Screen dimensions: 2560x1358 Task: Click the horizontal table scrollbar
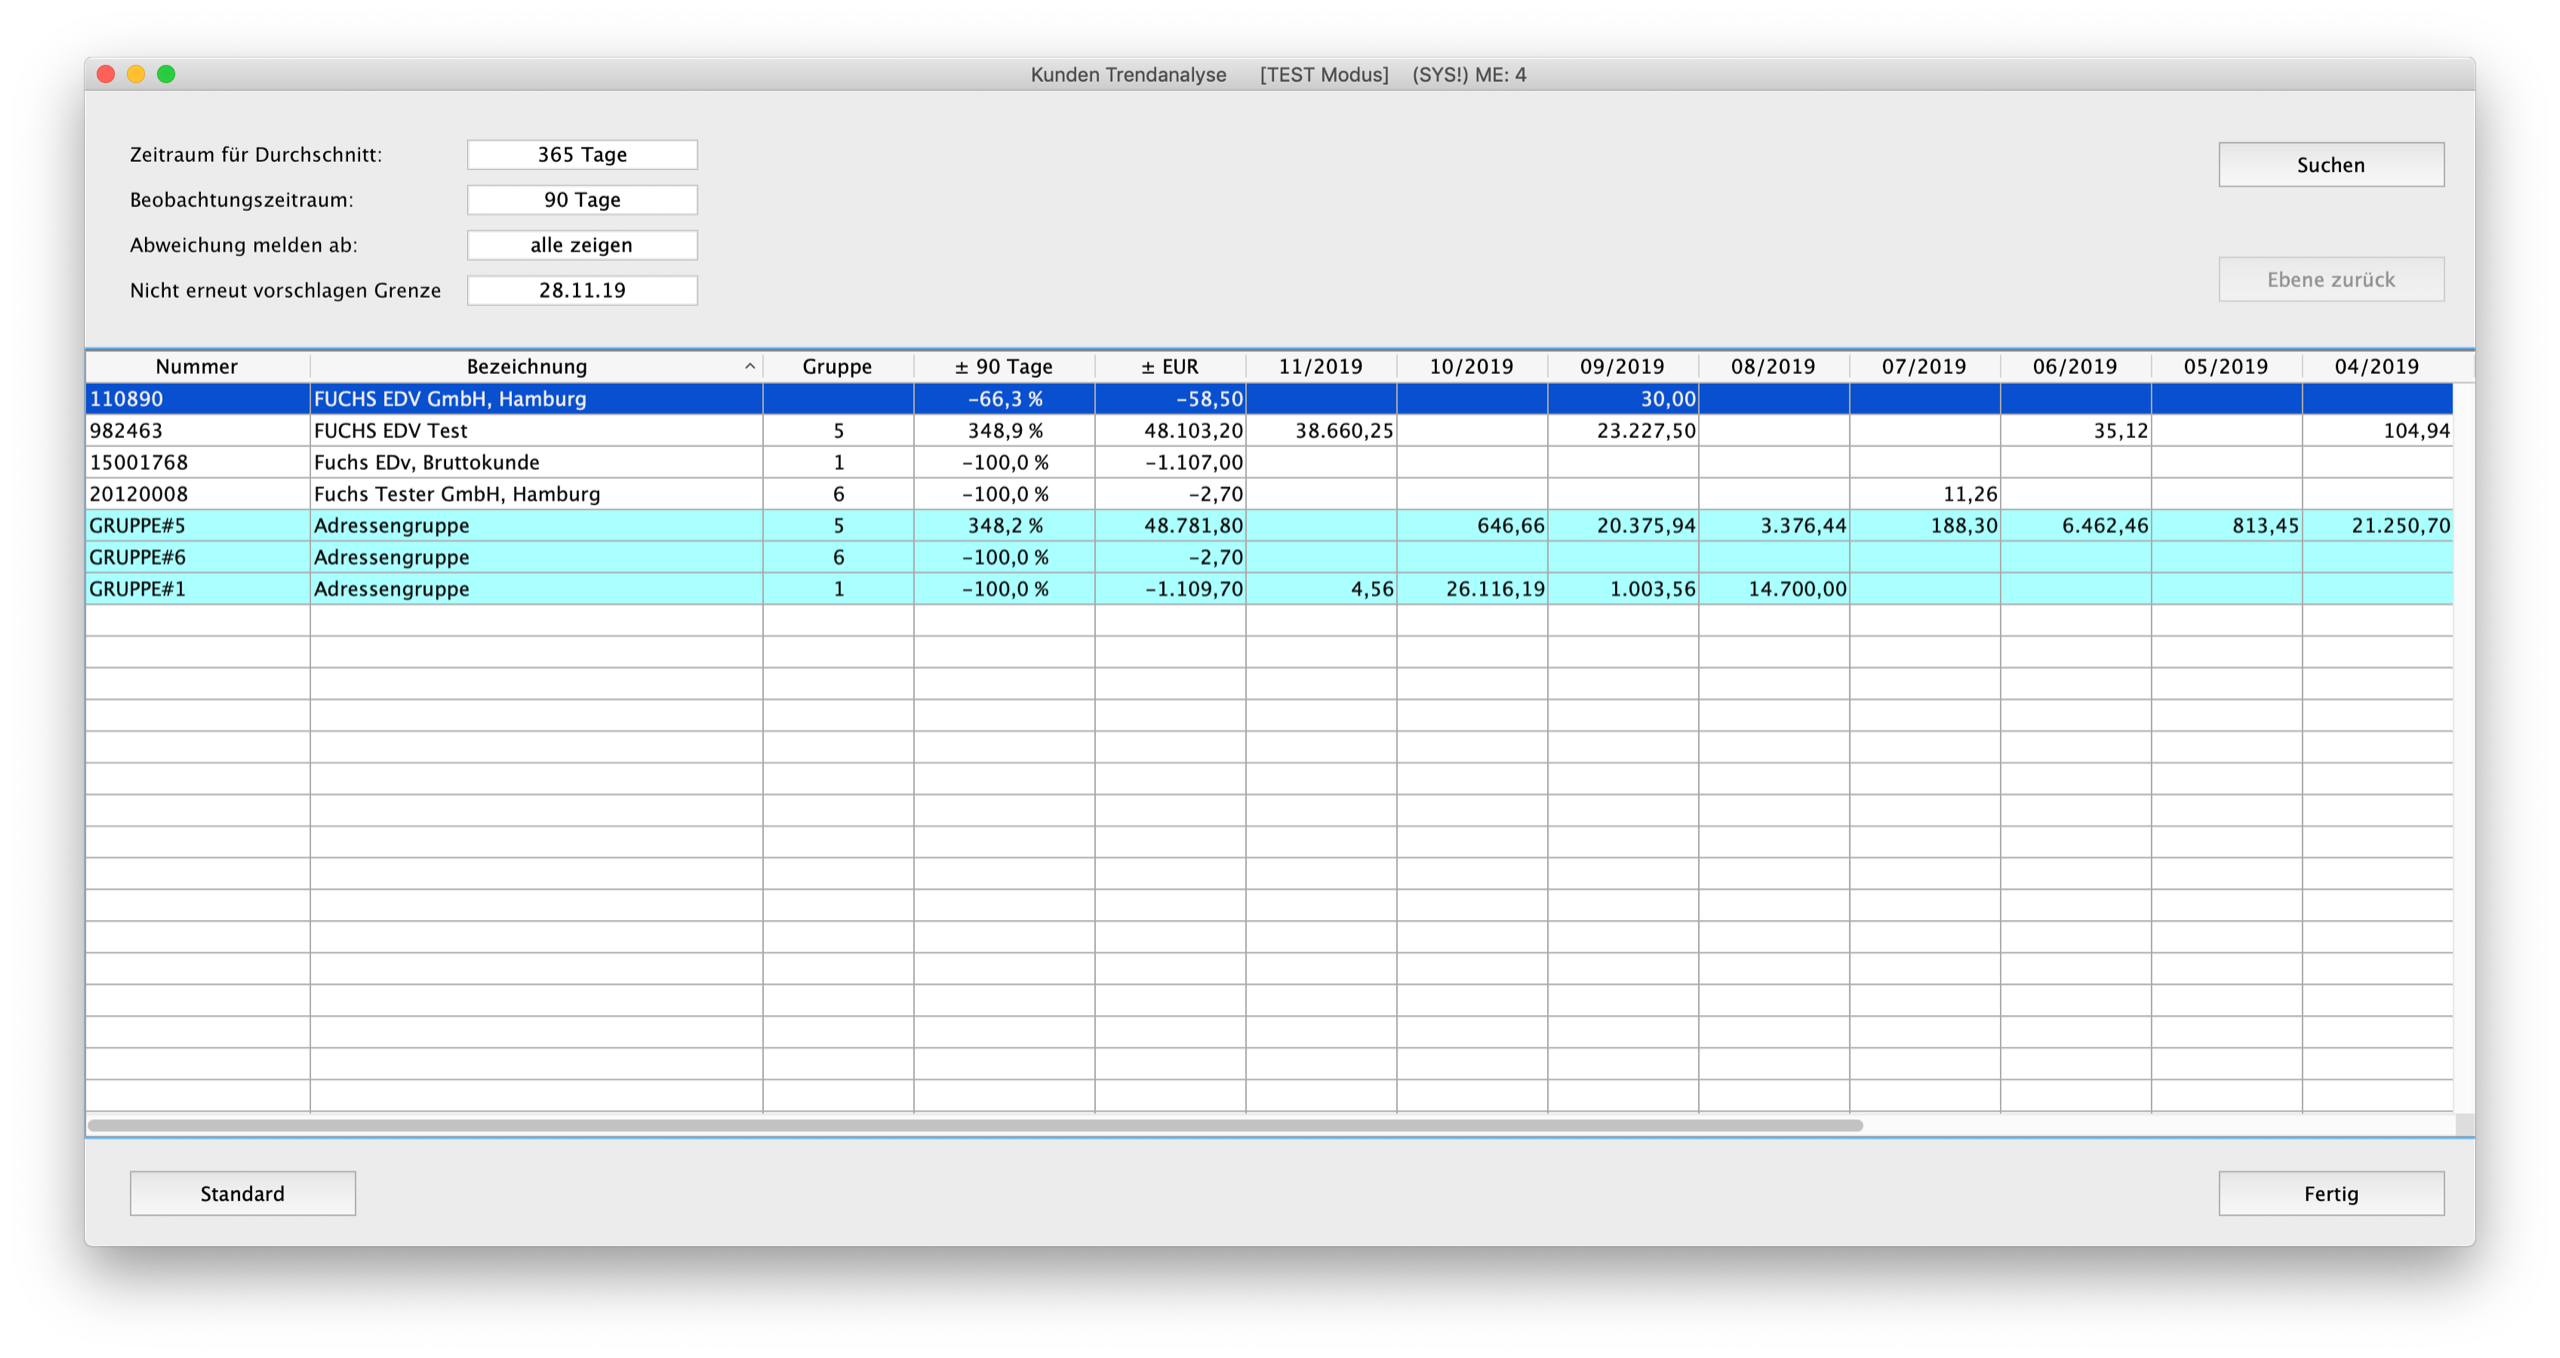coord(975,1125)
